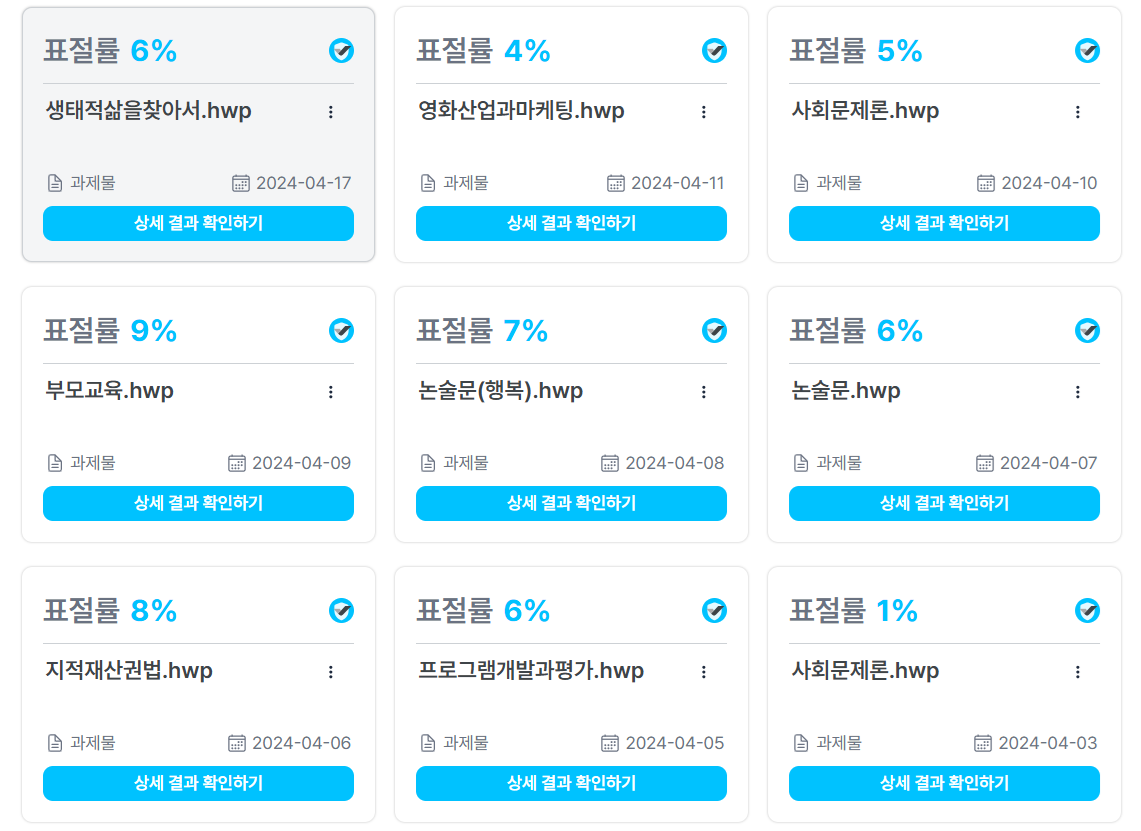The width and height of the screenshot is (1141, 831).
Task: Open the kebab menu for the 1% 사회문제론.hwp card
Action: (x=1077, y=672)
